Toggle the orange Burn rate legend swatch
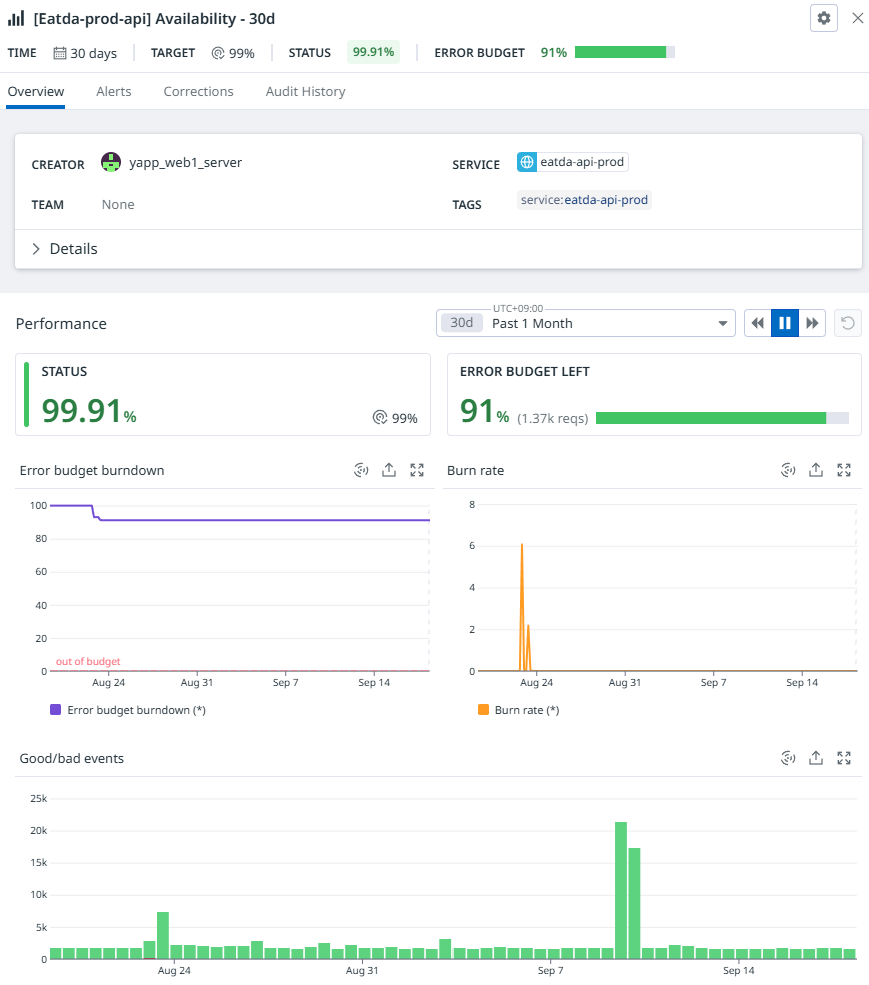 pos(483,710)
